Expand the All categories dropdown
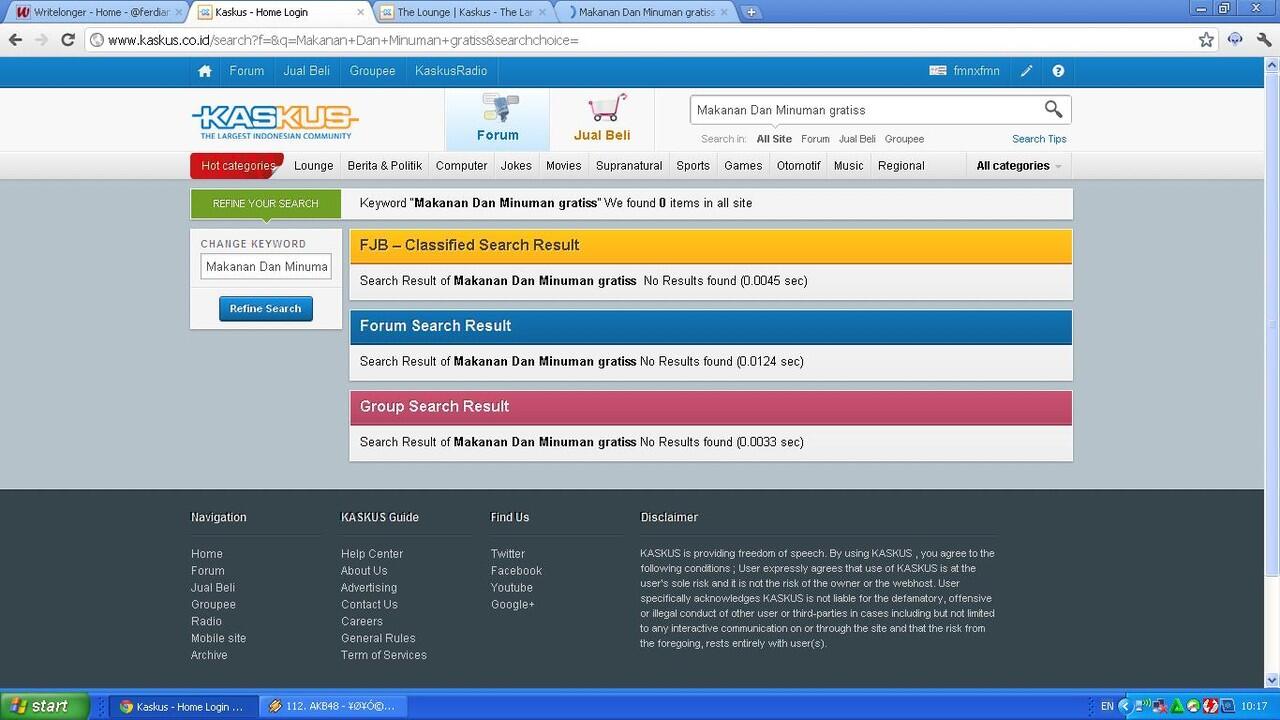 point(1019,166)
